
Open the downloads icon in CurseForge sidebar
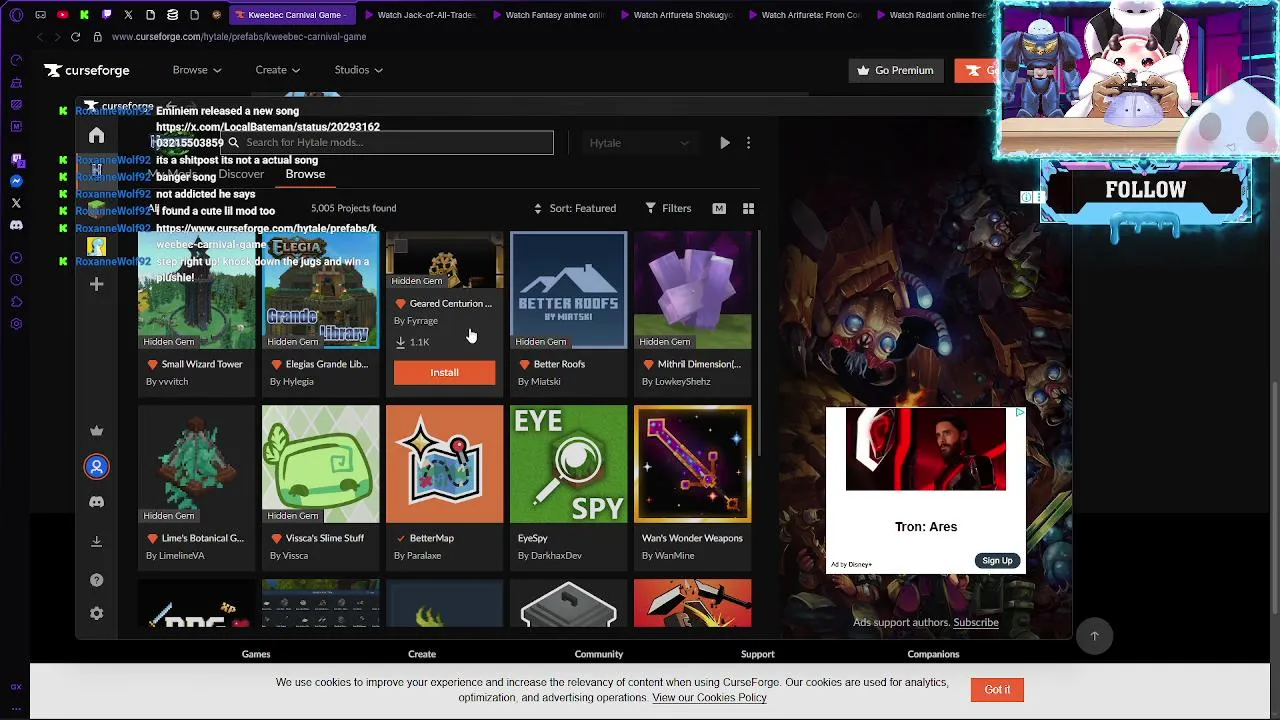pos(96,541)
